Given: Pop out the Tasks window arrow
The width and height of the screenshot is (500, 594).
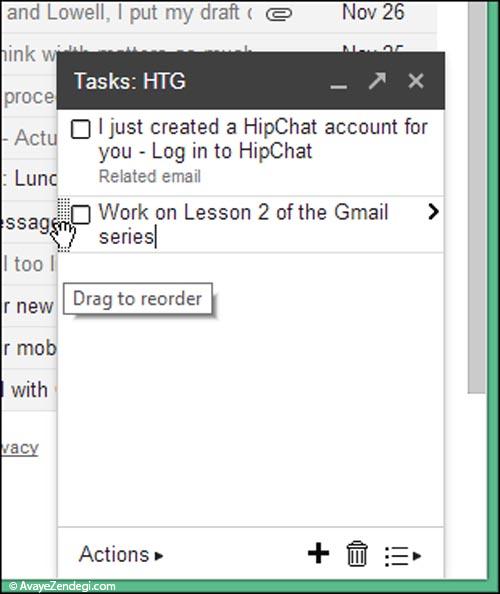Looking at the screenshot, I should 377,81.
